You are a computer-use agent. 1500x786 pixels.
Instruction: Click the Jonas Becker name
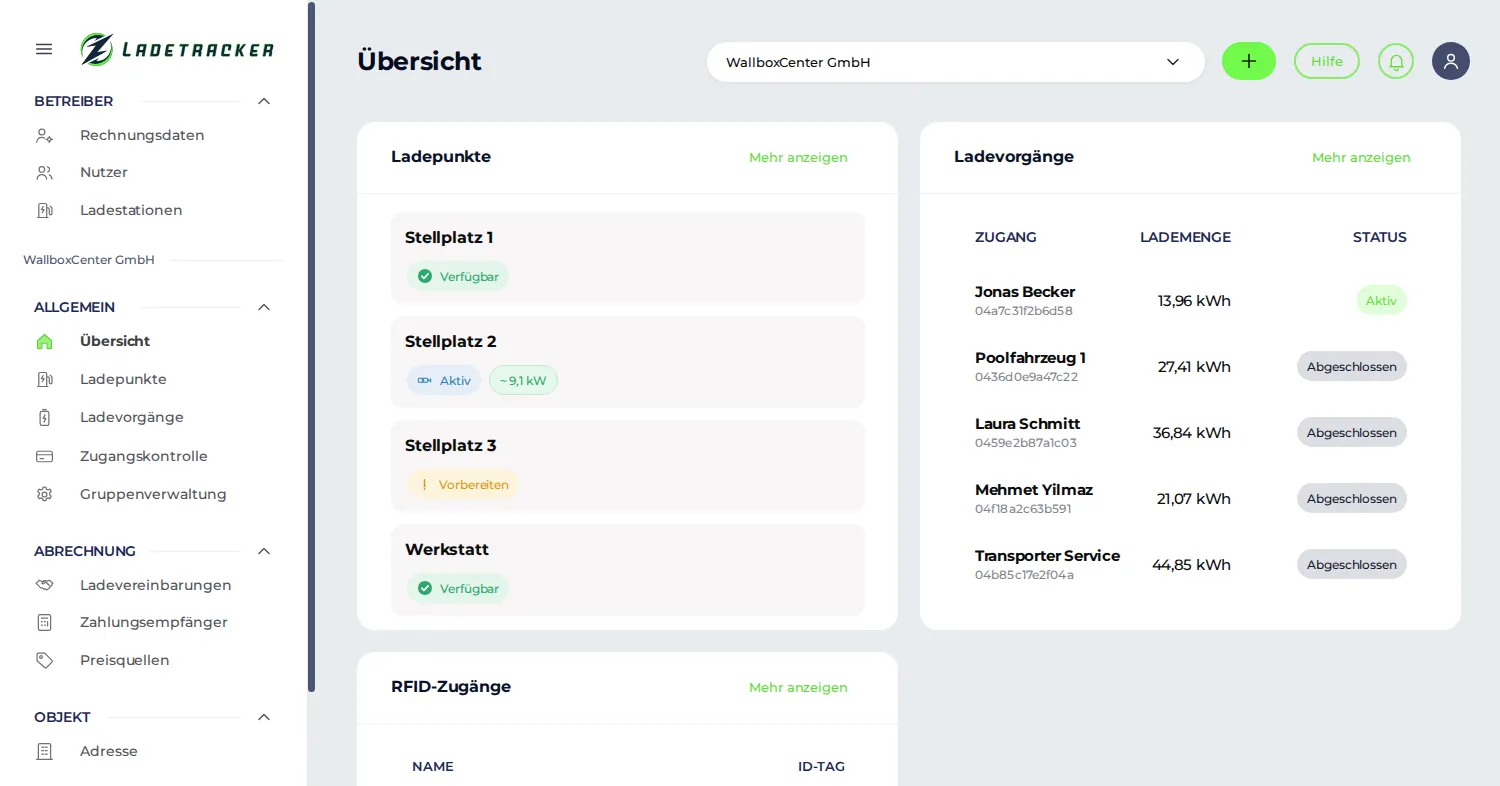point(1025,292)
